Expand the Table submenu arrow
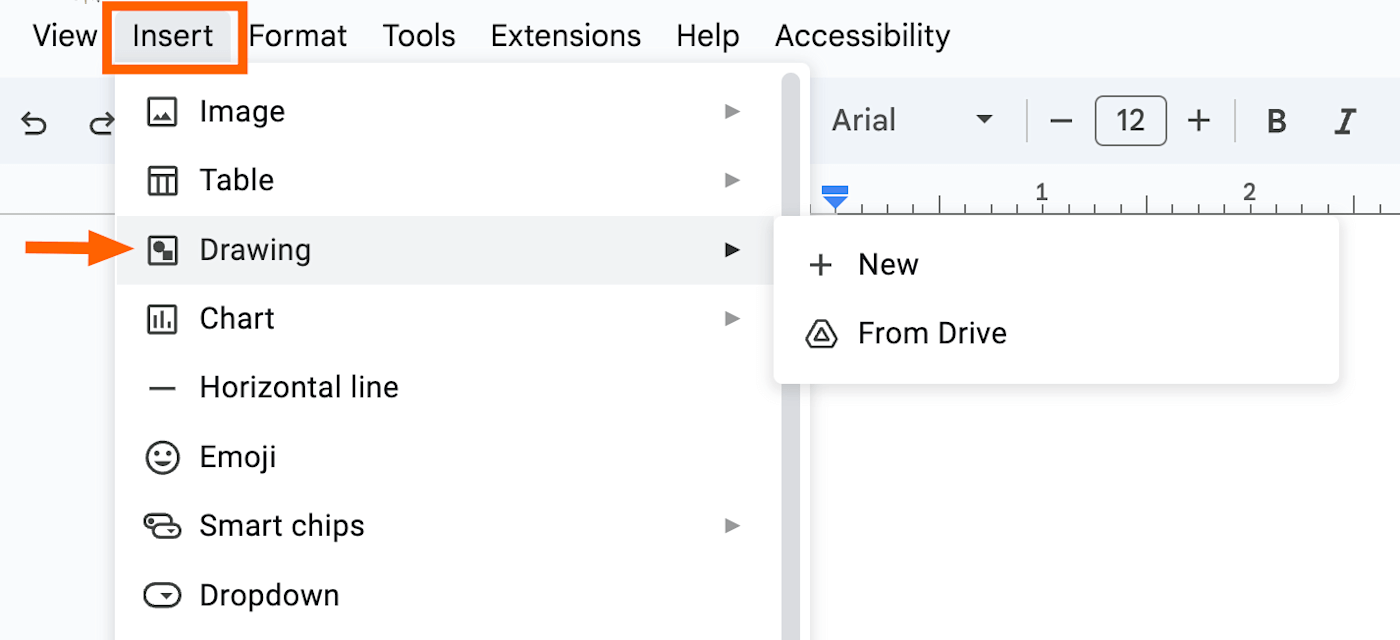 point(732,180)
